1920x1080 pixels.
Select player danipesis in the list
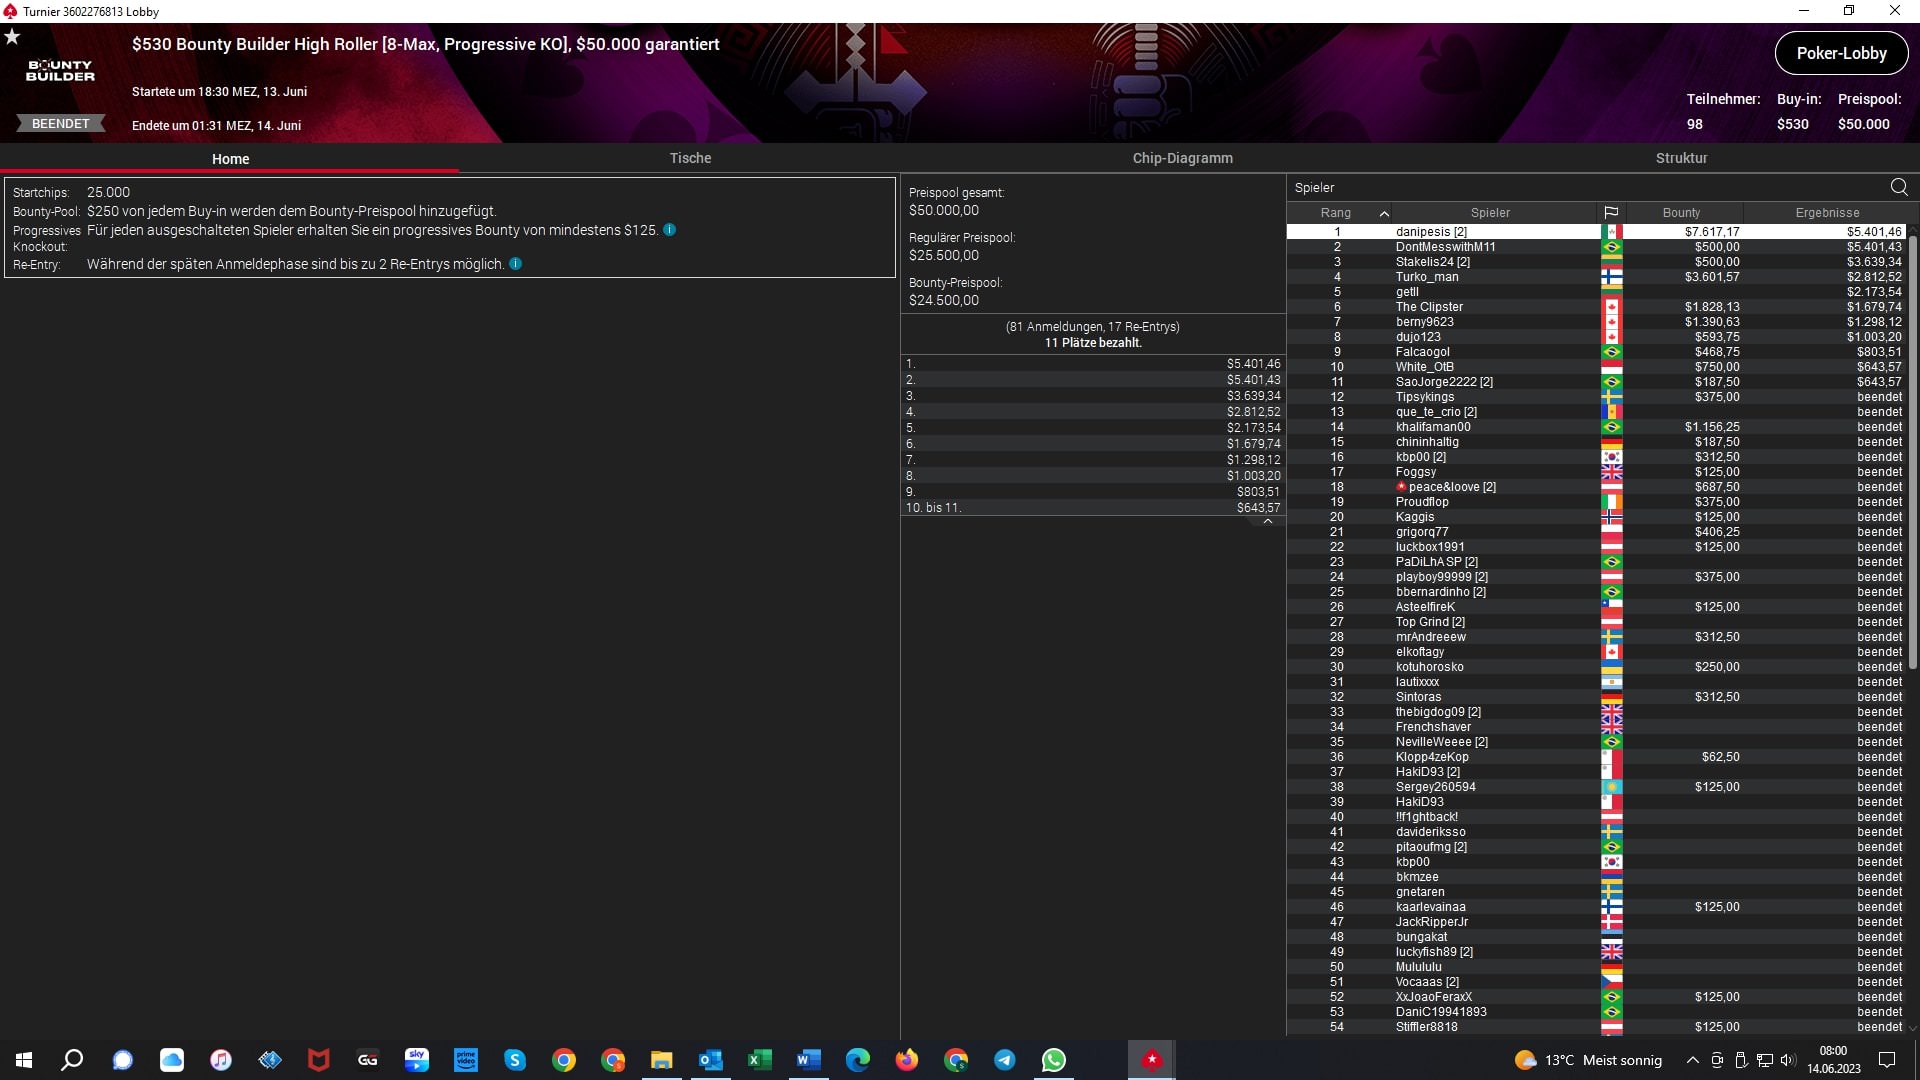tap(1430, 232)
